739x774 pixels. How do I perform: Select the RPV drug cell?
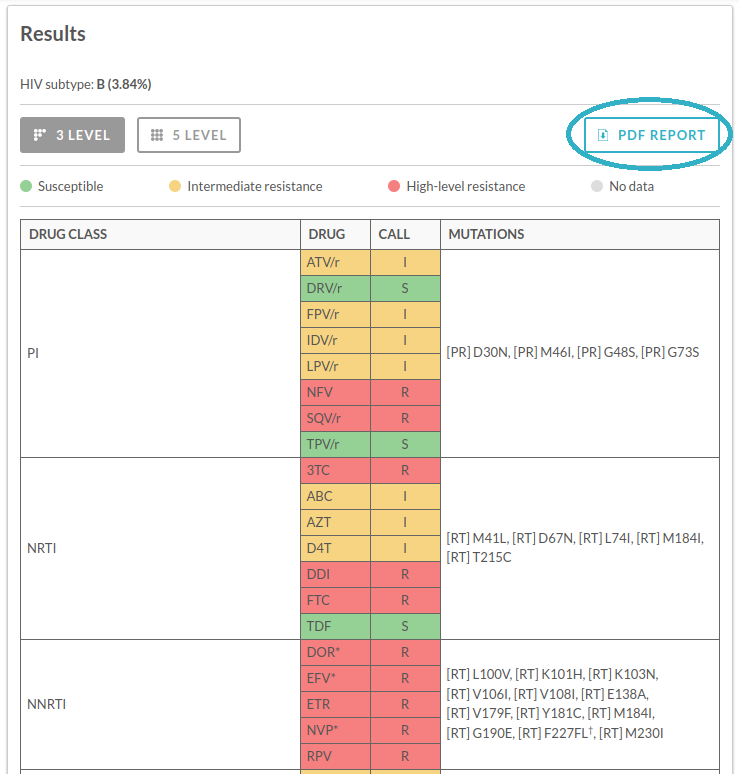tap(335, 756)
